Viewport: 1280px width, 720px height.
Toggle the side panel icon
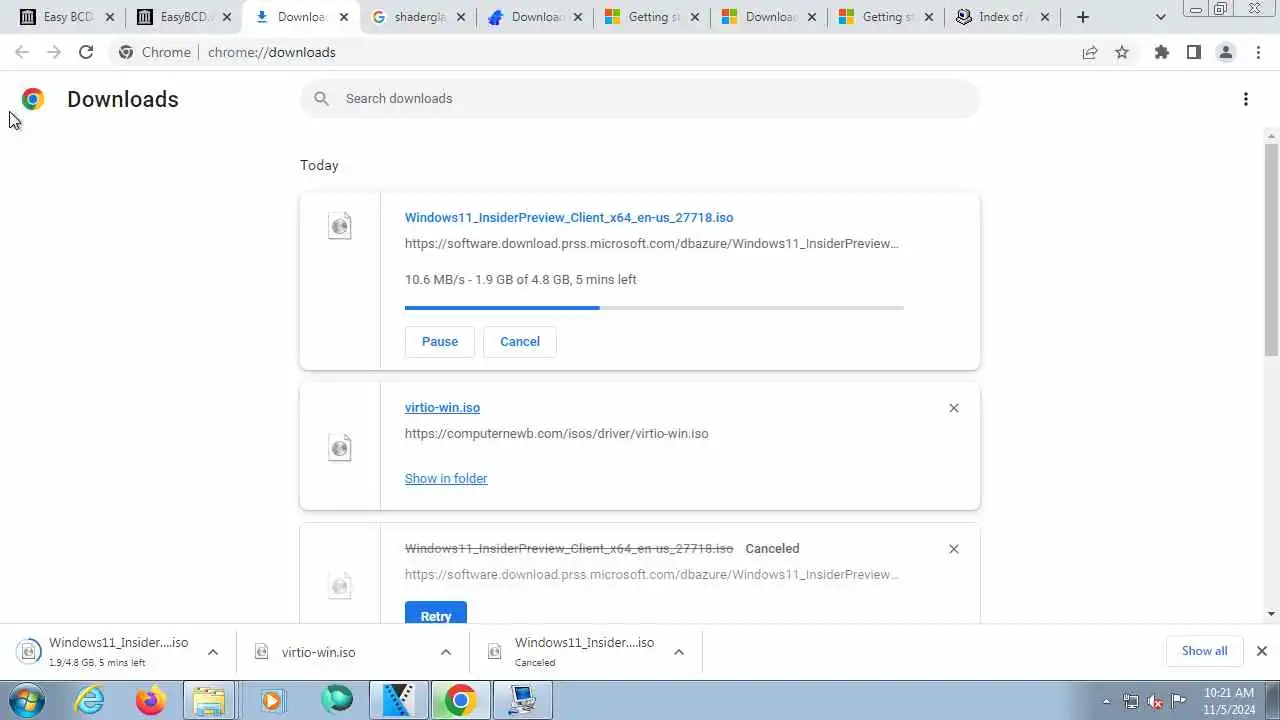tap(1194, 52)
